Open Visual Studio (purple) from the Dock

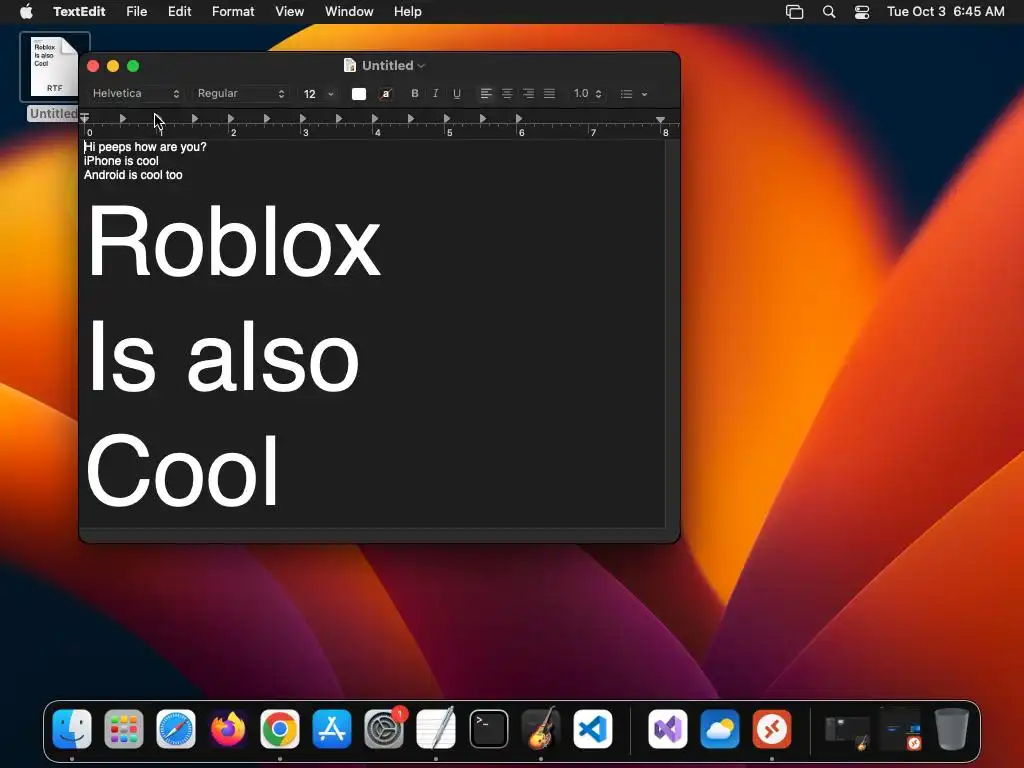click(667, 729)
